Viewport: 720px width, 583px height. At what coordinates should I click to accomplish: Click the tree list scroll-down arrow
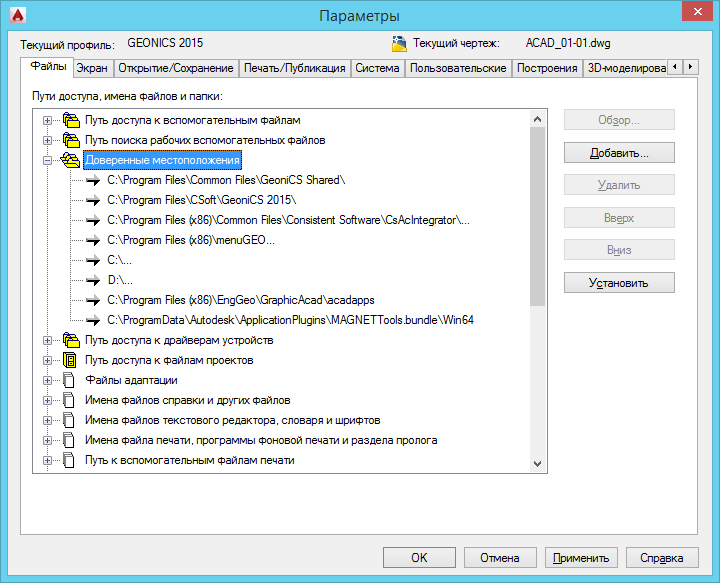537,463
